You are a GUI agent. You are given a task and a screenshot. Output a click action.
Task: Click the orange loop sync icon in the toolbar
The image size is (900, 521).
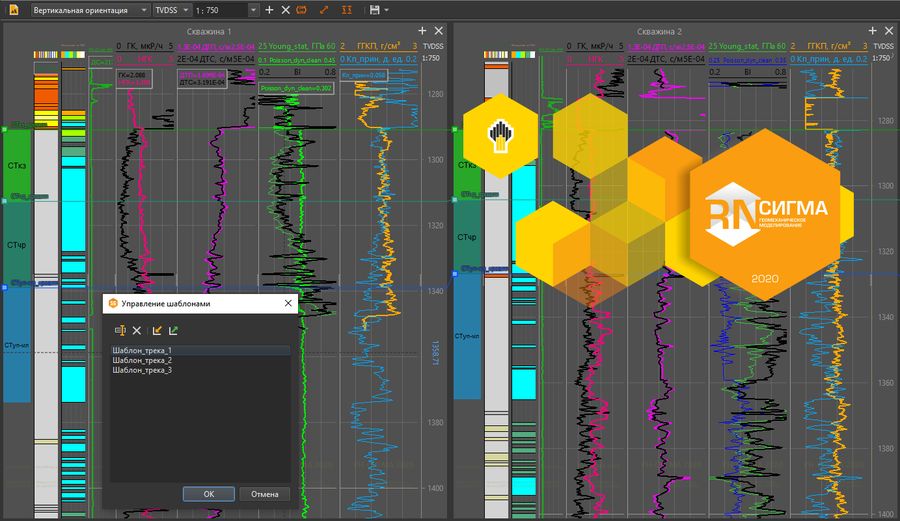coord(301,9)
